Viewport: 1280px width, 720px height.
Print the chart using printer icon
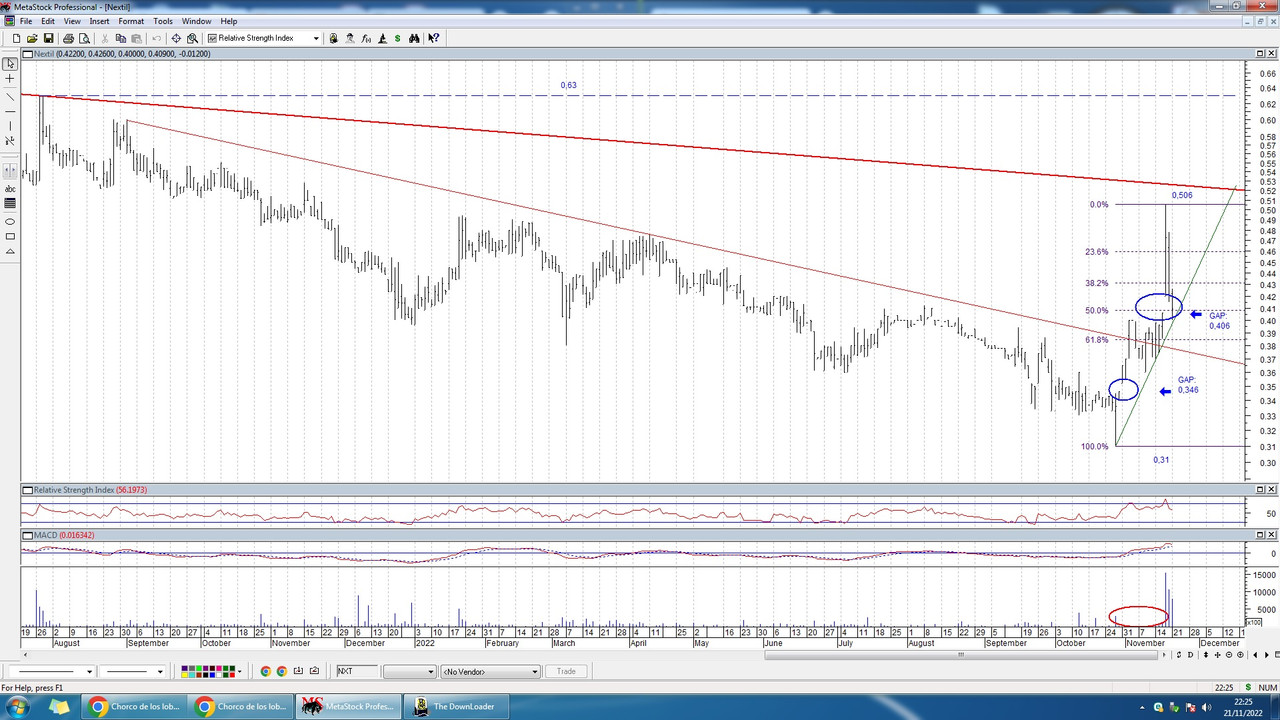[x=68, y=38]
